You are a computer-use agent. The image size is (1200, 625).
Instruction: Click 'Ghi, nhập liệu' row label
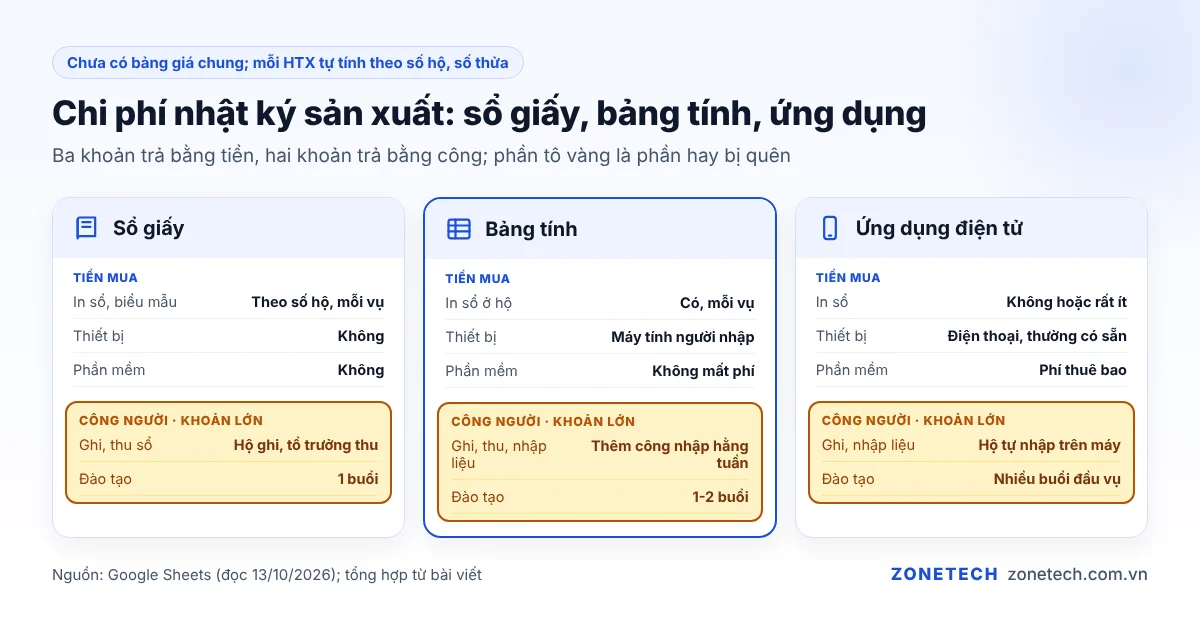[x=868, y=445]
